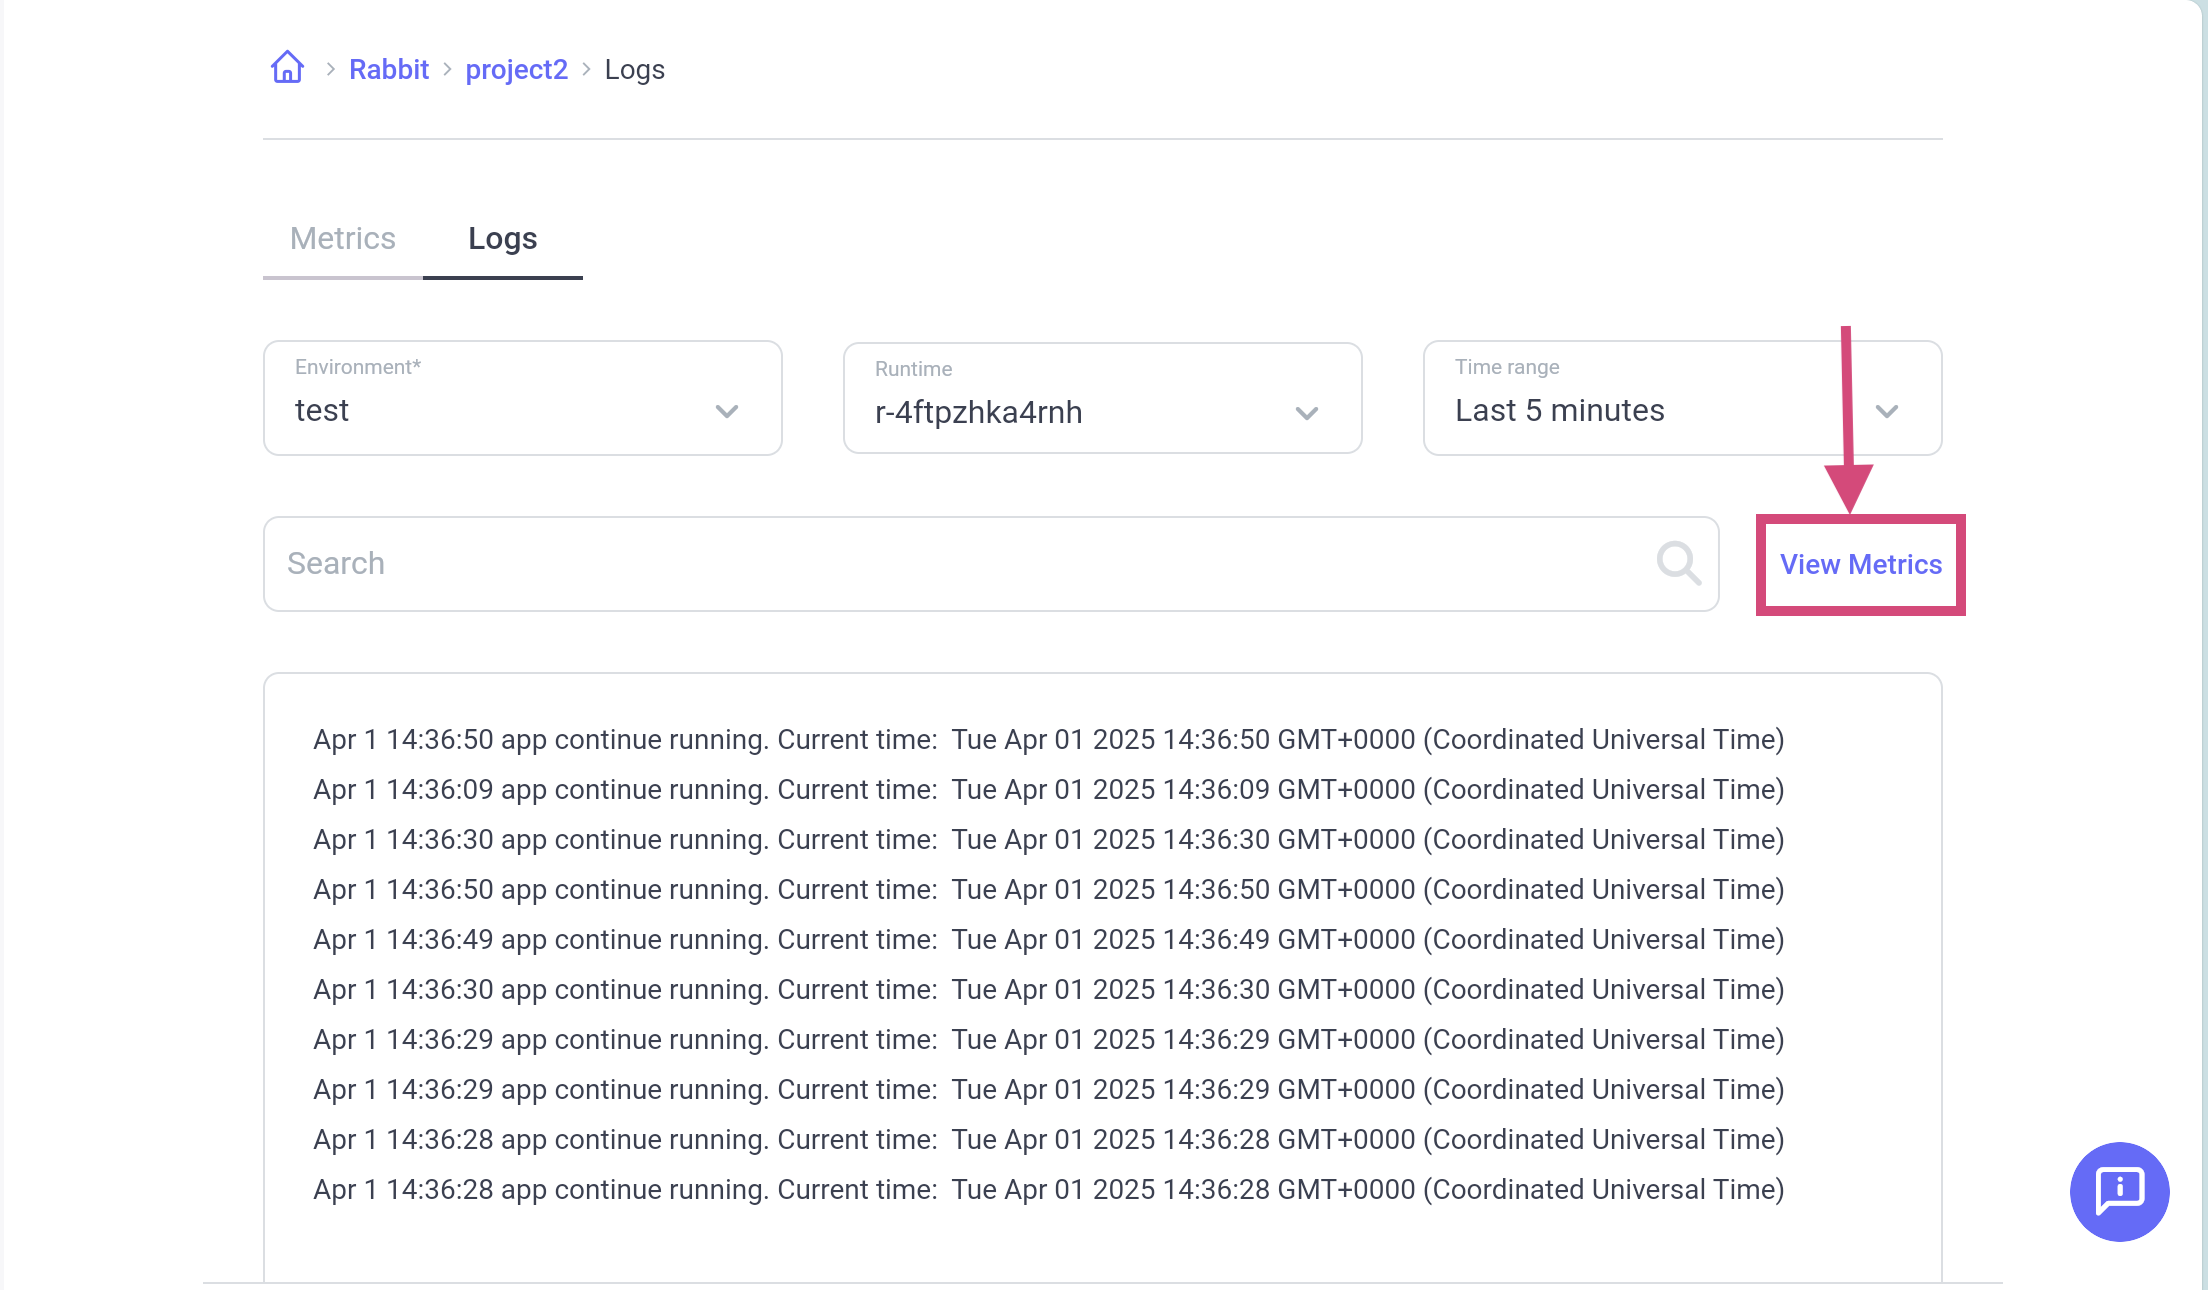The height and width of the screenshot is (1290, 2208).
Task: Click the Logs breadcrumb text
Action: (634, 69)
